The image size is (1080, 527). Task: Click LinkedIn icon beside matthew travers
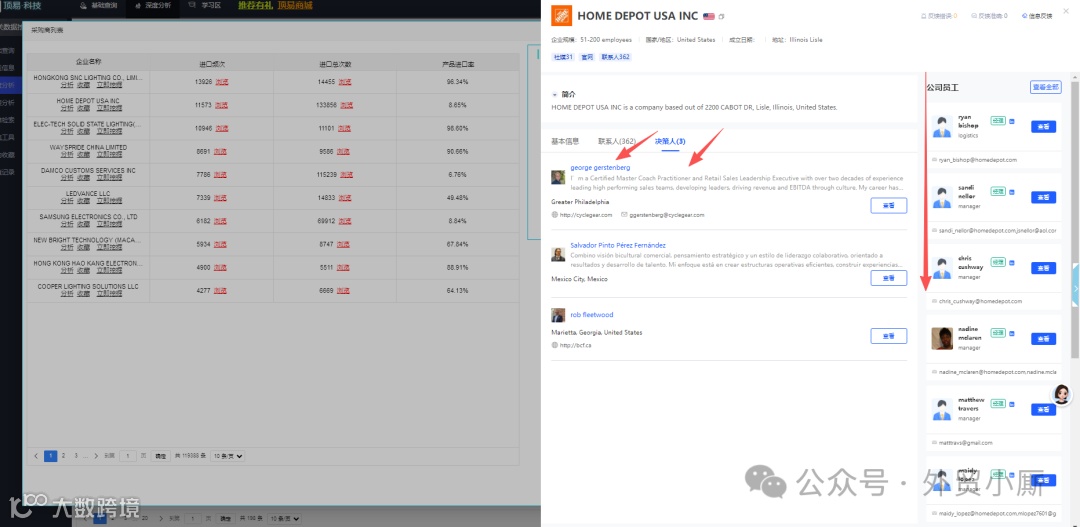tap(1012, 404)
